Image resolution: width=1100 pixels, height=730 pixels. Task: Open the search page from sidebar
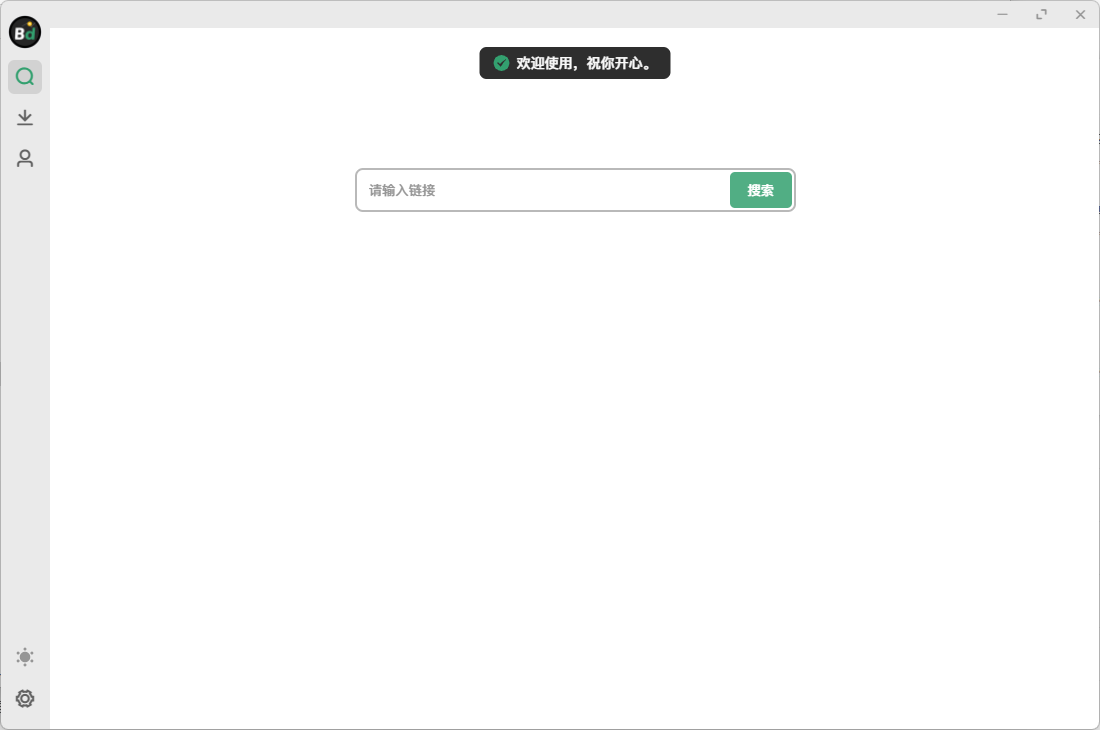tap(25, 77)
